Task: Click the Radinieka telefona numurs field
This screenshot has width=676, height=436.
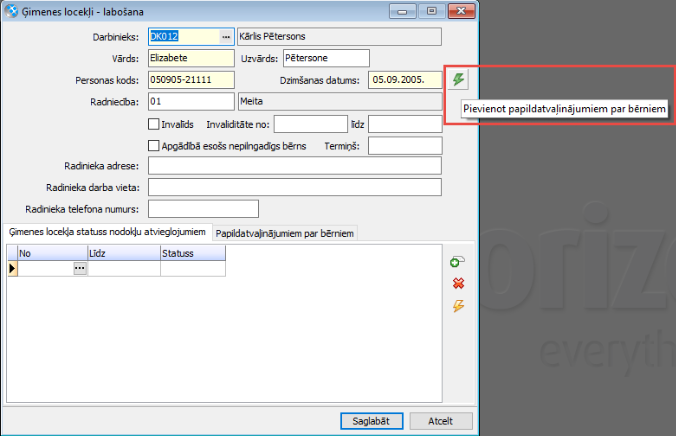Action: pos(203,209)
